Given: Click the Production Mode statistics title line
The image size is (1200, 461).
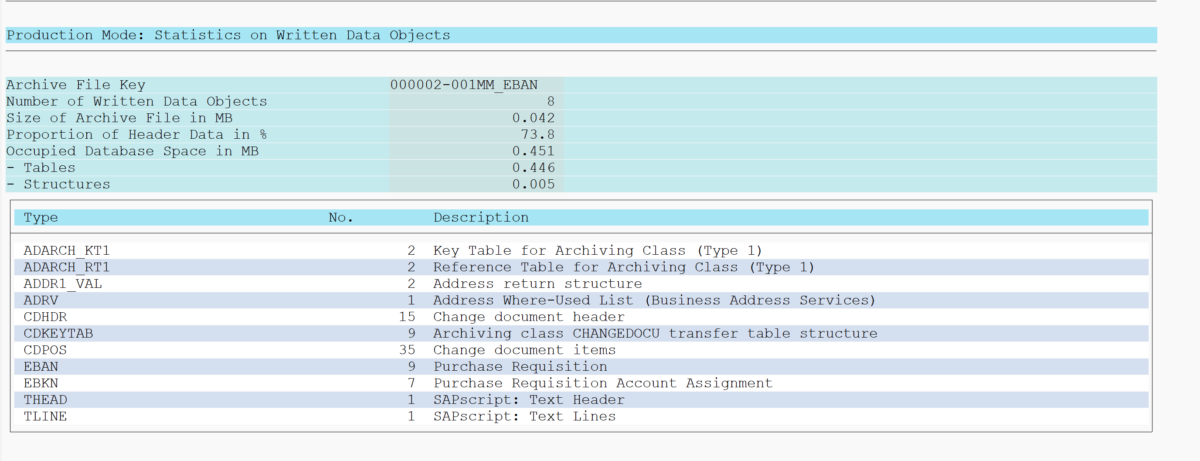Looking at the screenshot, I should (228, 35).
